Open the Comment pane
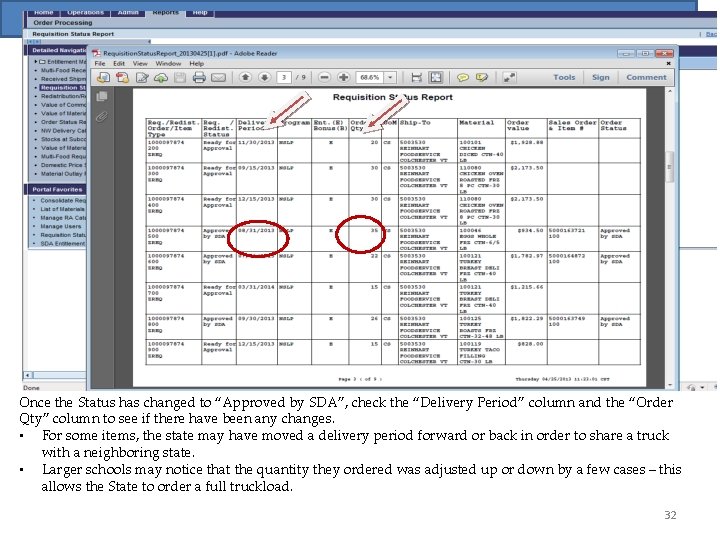 coord(647,78)
